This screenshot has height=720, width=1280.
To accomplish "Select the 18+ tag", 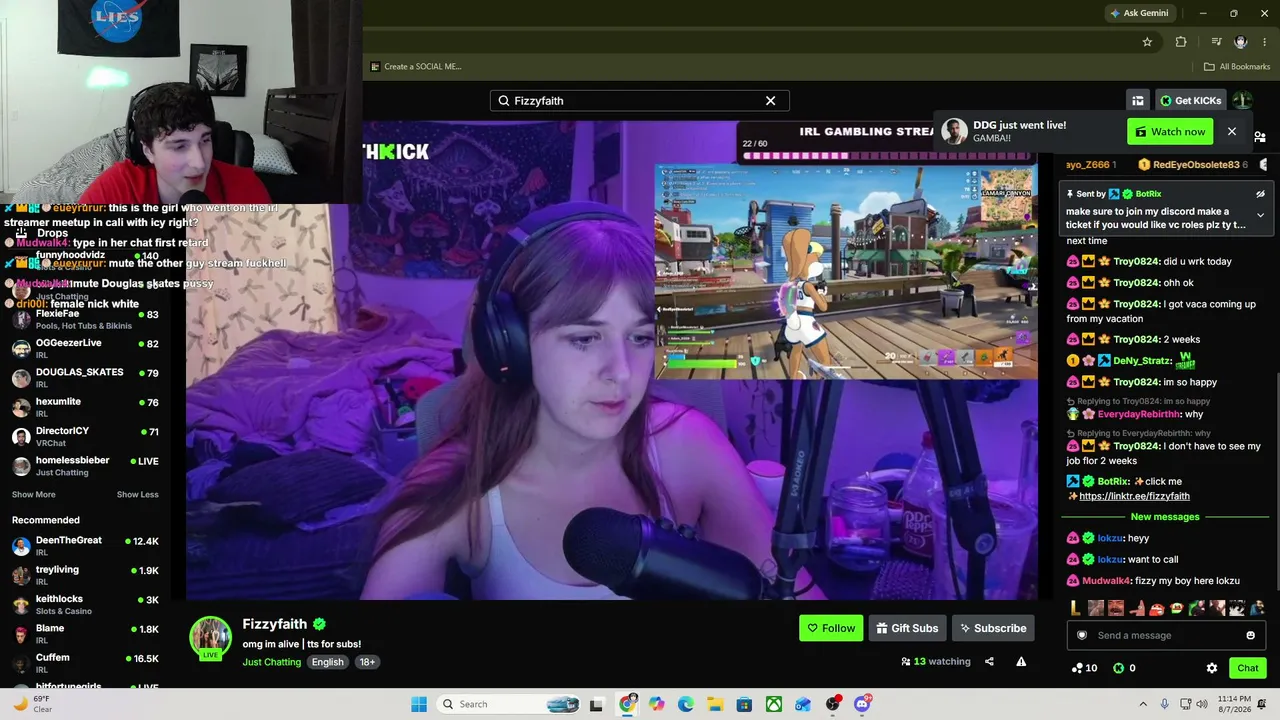I will [367, 662].
